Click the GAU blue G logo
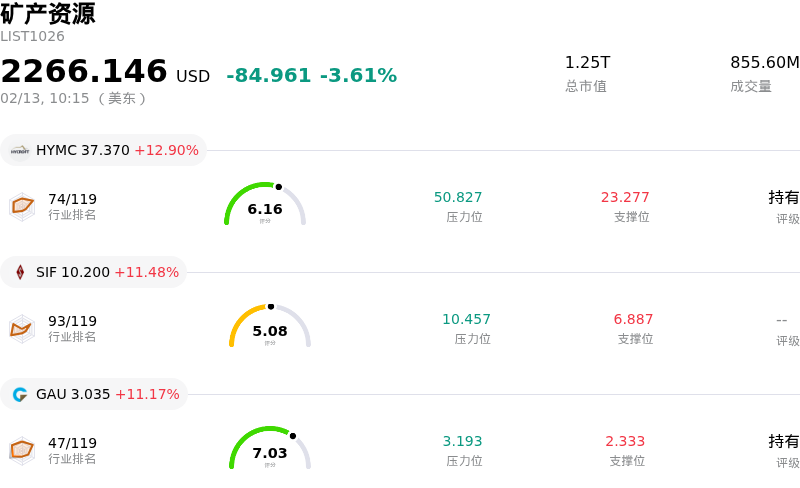 click(20, 394)
